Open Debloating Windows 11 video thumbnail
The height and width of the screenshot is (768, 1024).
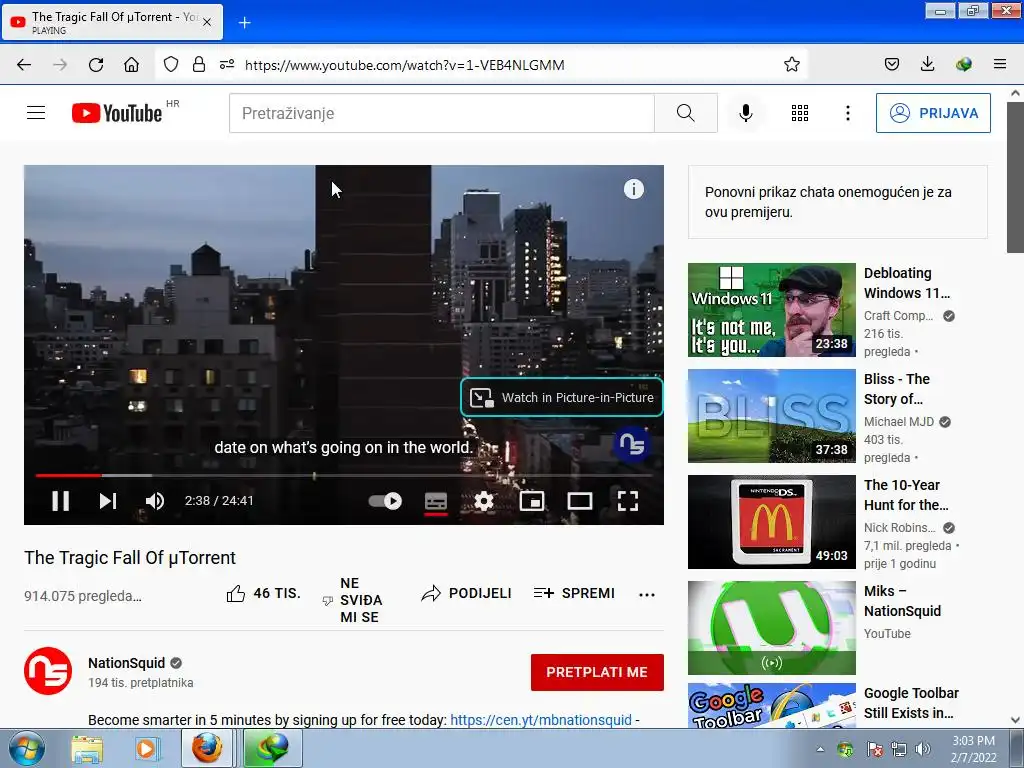(771, 310)
